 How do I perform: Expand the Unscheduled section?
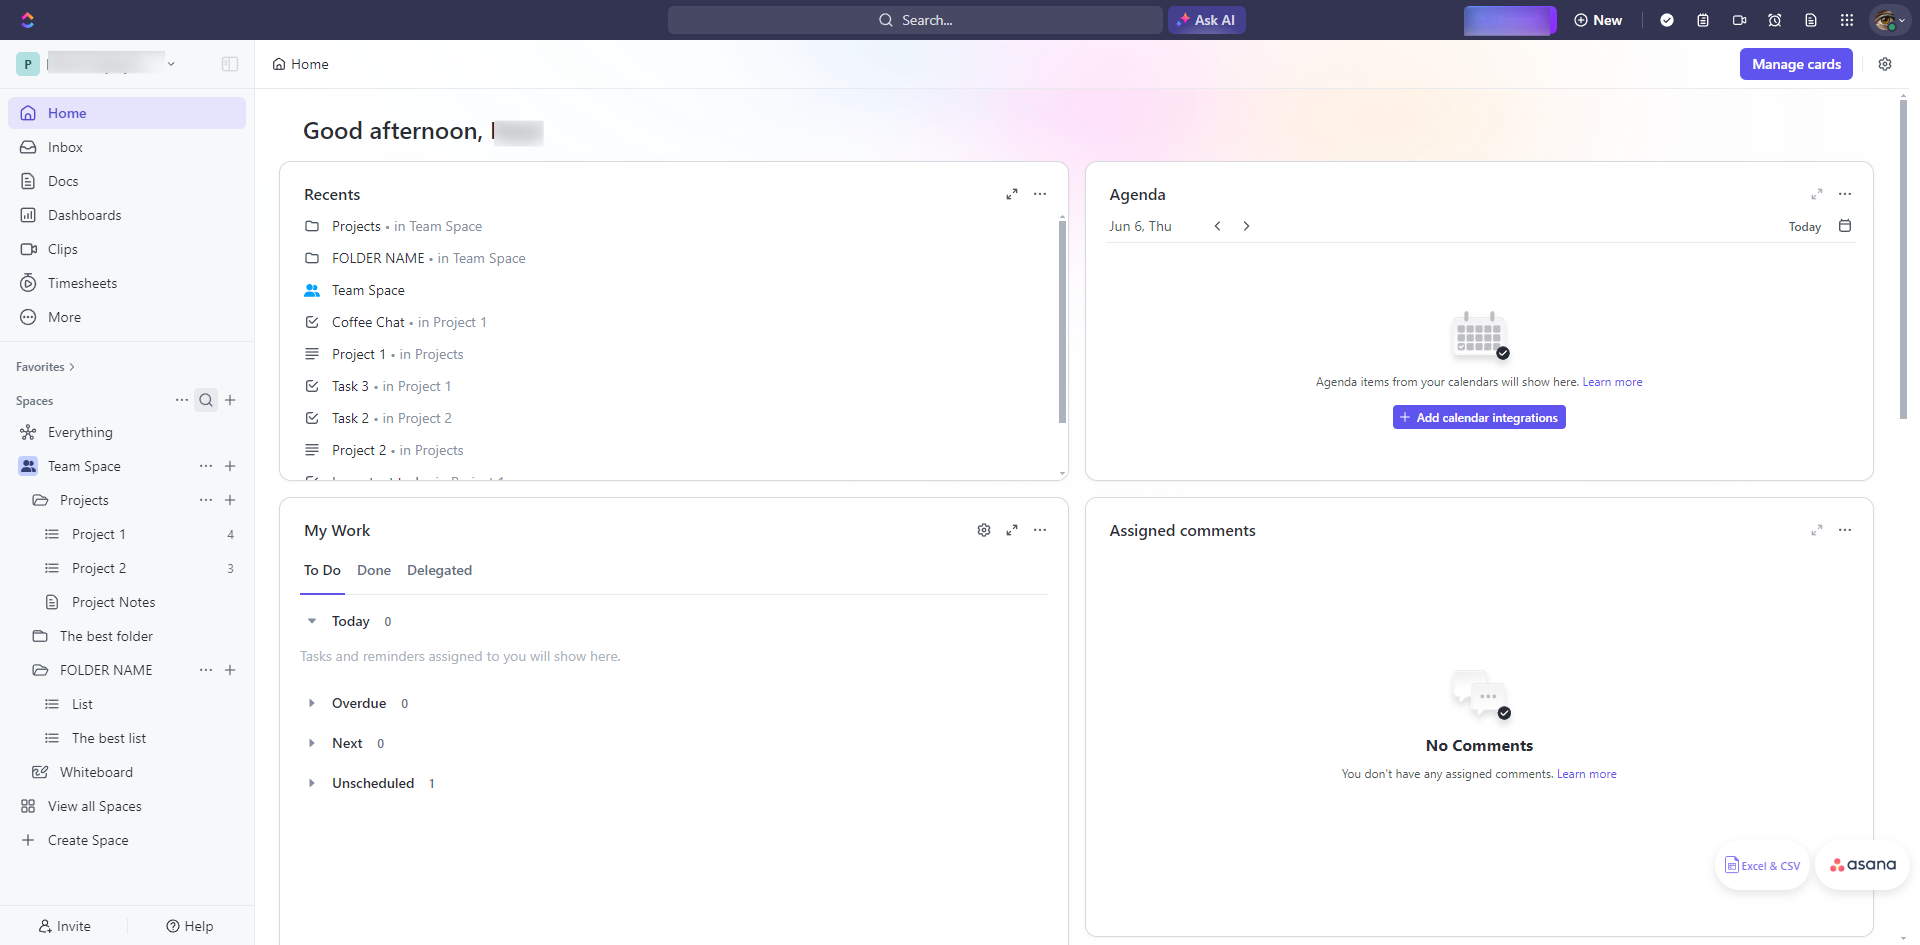312,783
